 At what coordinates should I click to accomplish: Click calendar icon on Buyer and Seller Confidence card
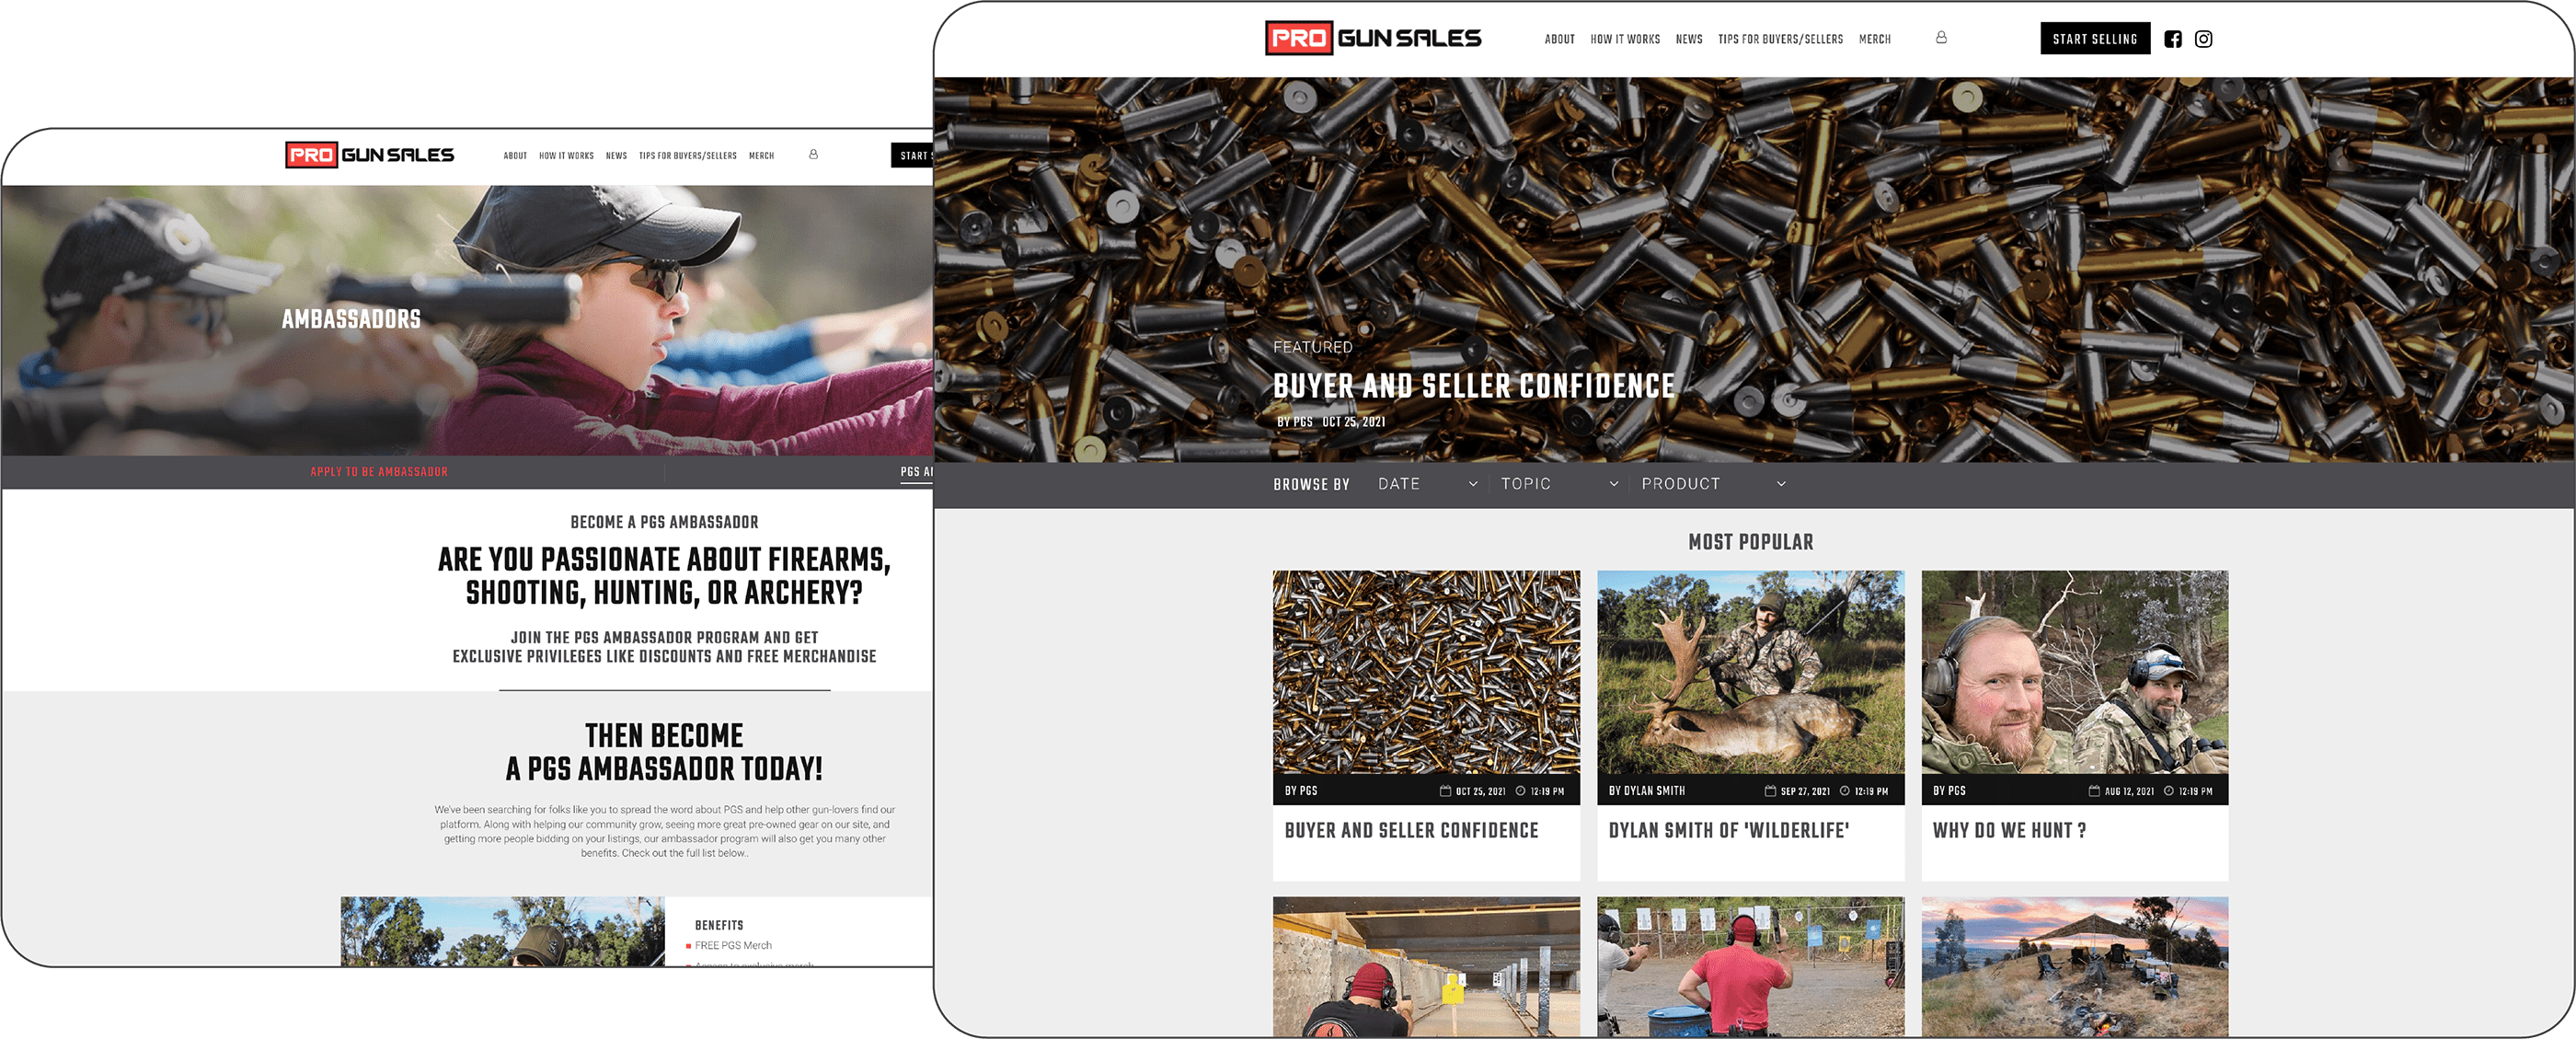[1445, 791]
